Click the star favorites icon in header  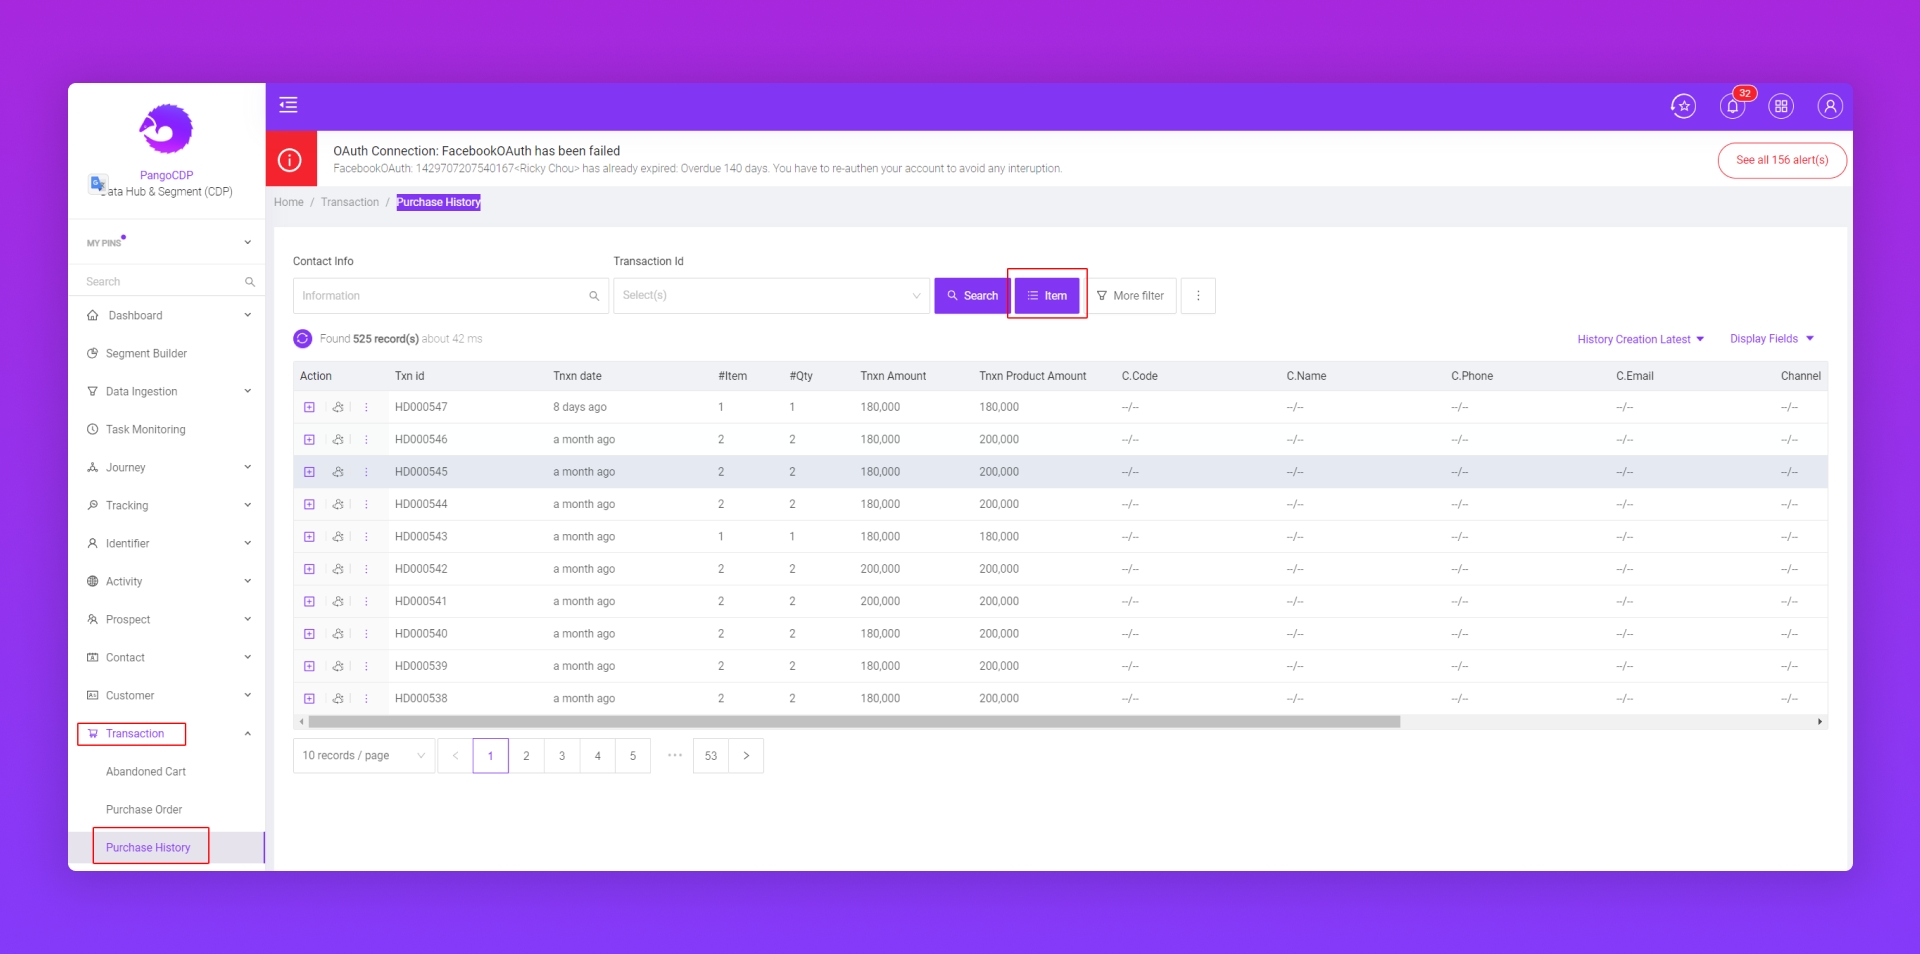(x=1683, y=106)
